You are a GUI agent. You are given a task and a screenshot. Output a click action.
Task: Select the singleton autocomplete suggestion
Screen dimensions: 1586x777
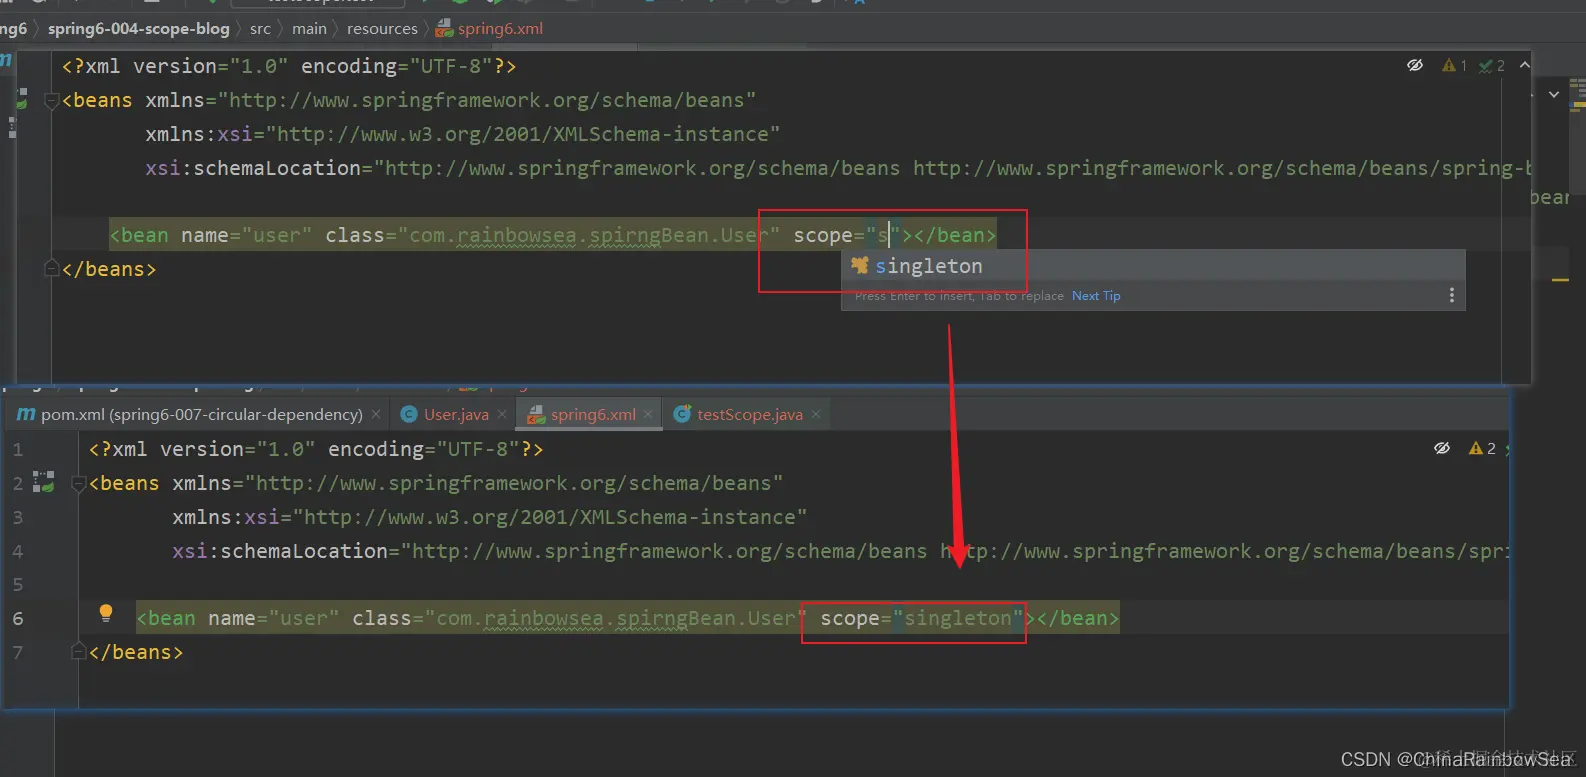coord(1153,266)
